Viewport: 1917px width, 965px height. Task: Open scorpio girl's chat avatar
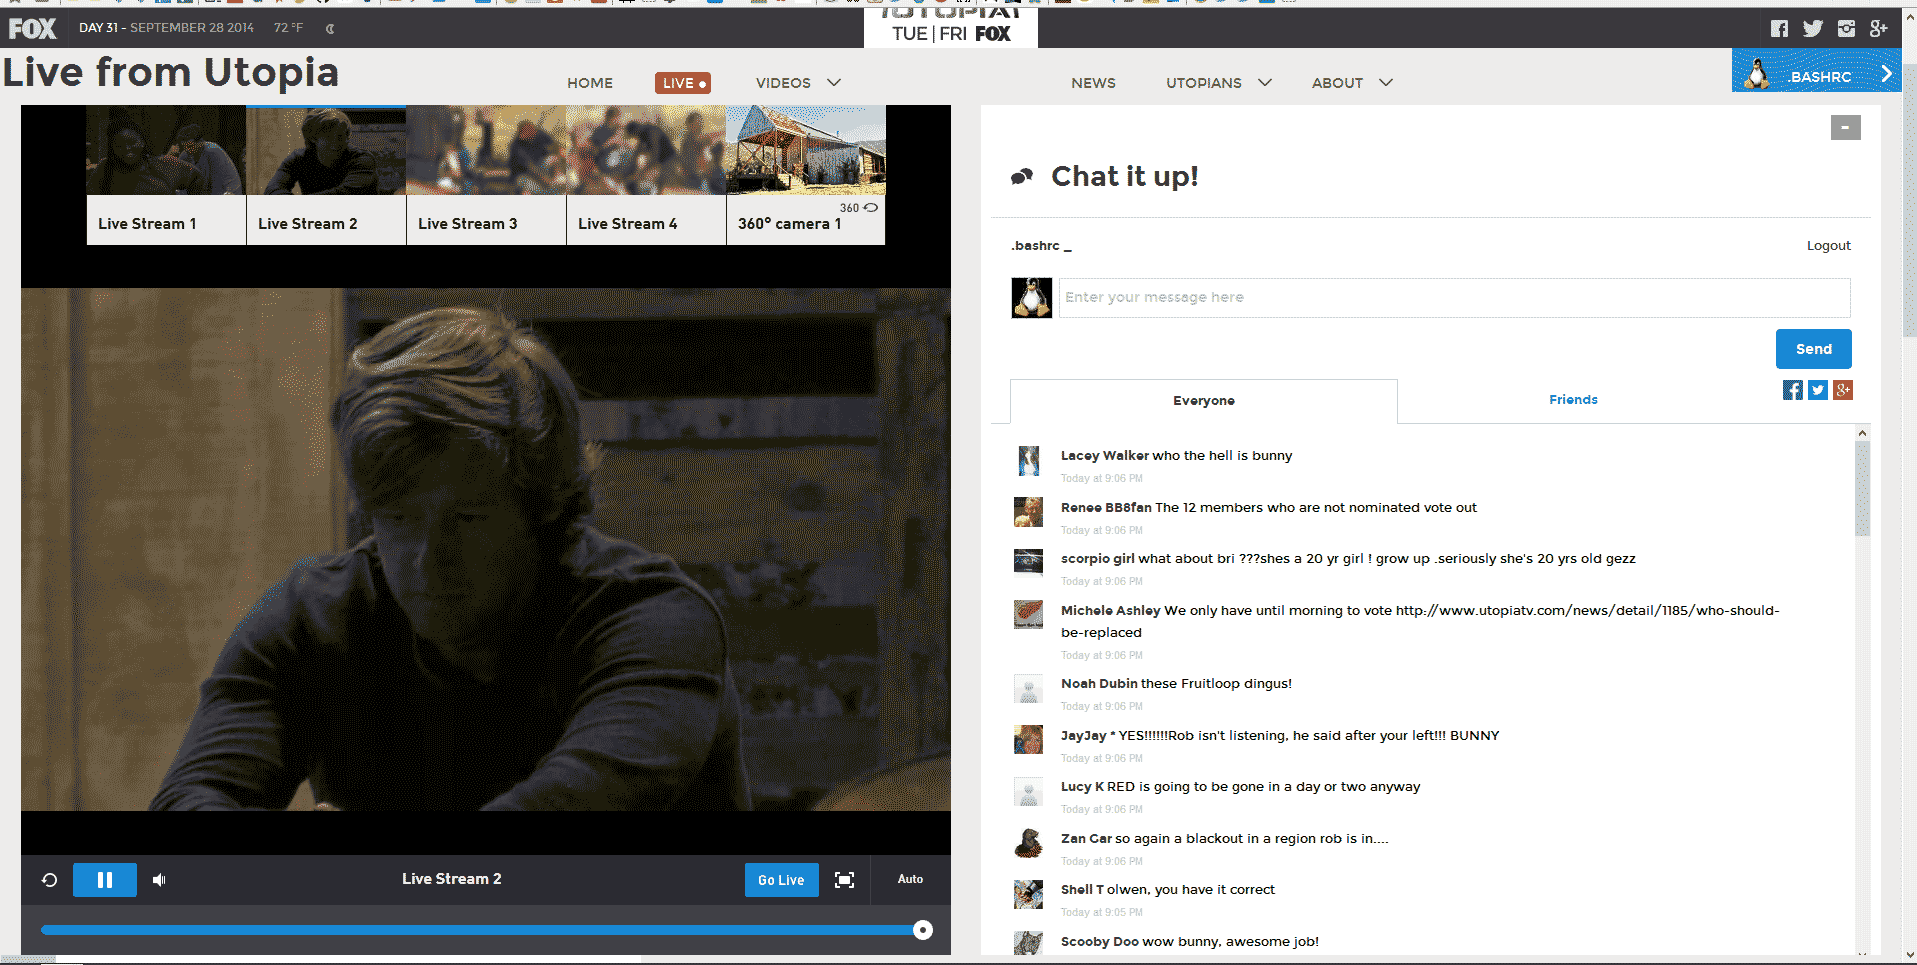1028,563
